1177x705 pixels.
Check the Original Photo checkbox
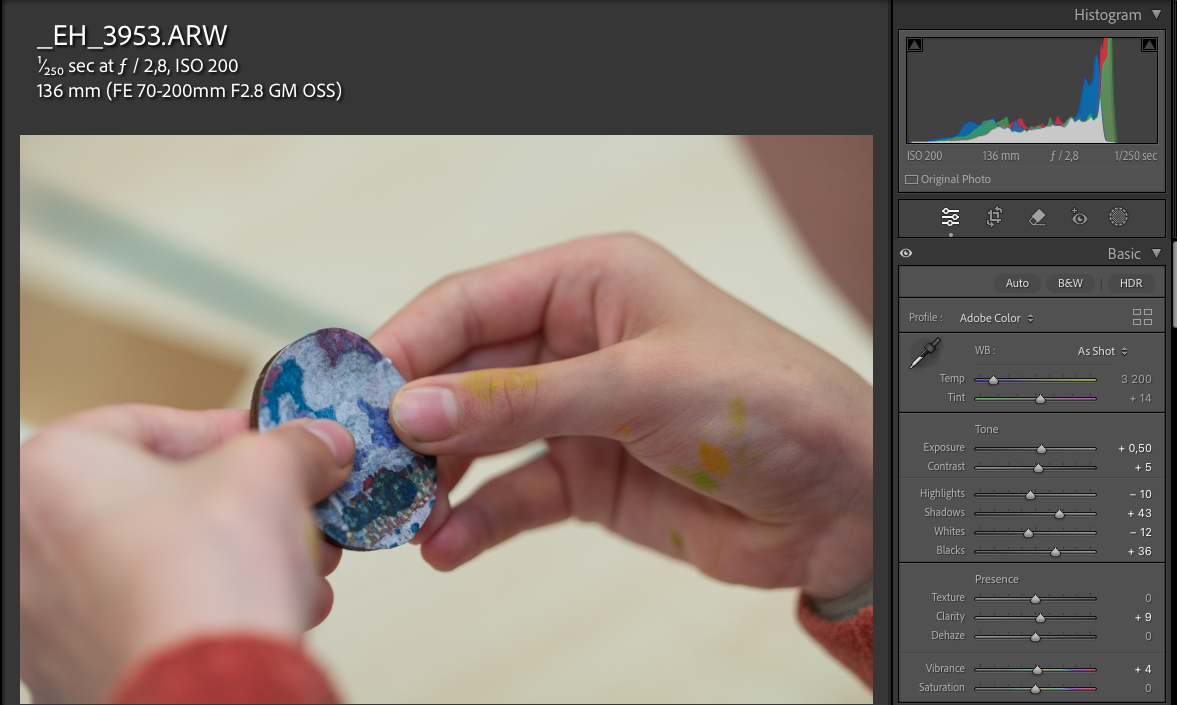[911, 179]
